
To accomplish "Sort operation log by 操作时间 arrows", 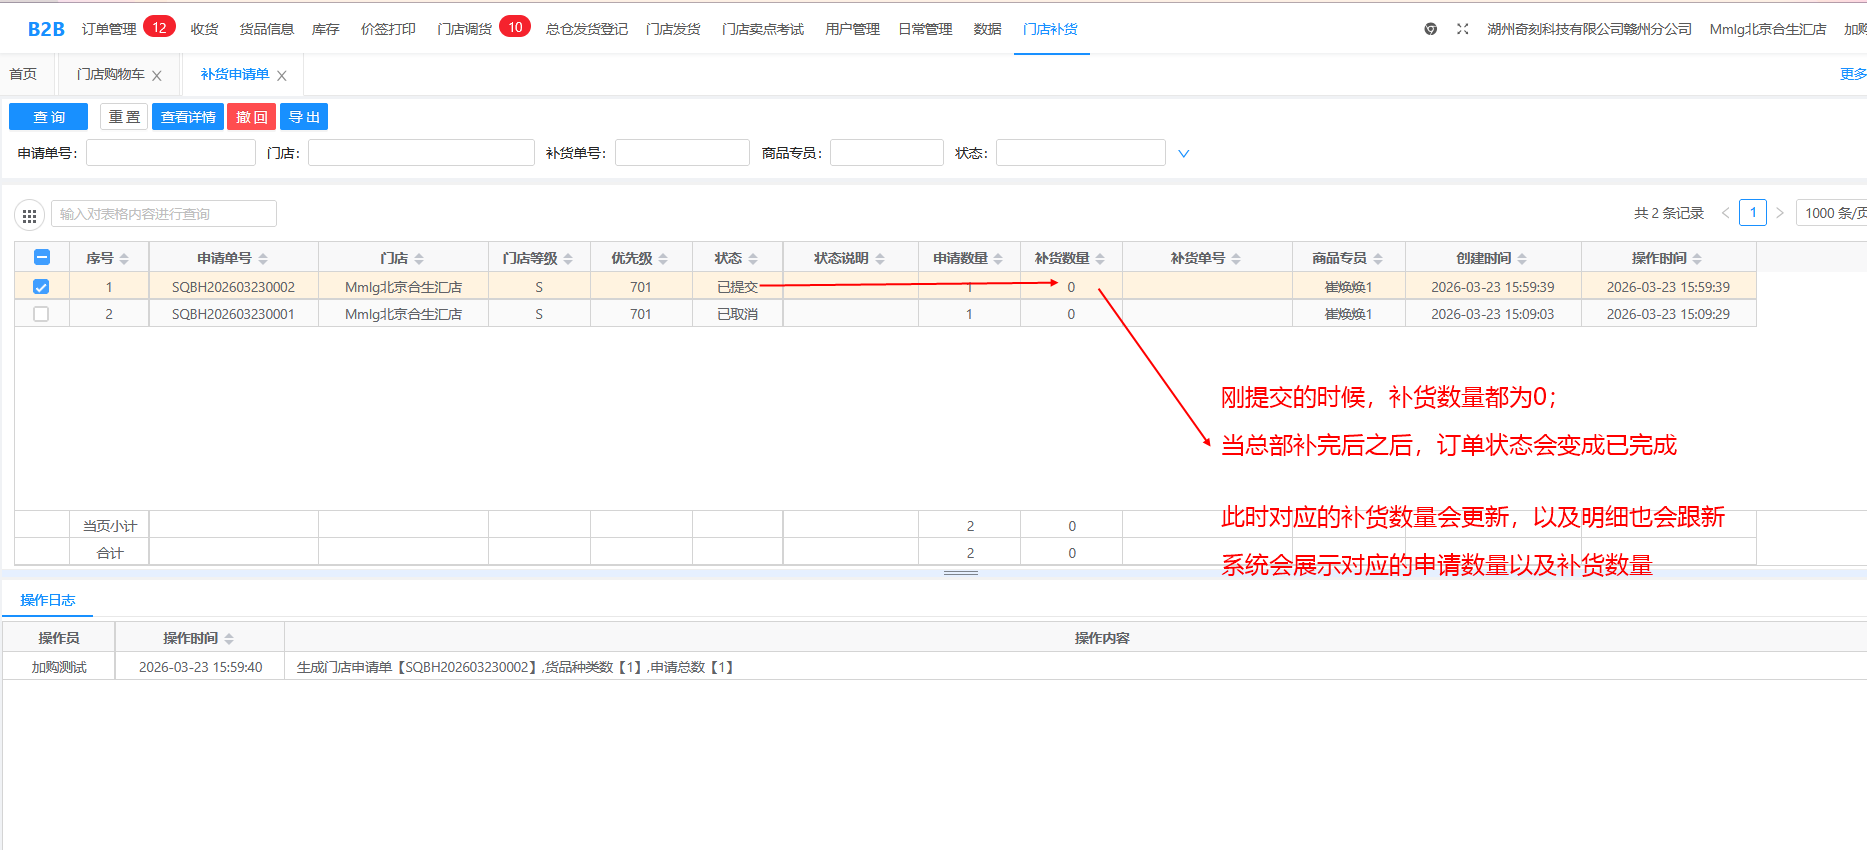I will [229, 639].
